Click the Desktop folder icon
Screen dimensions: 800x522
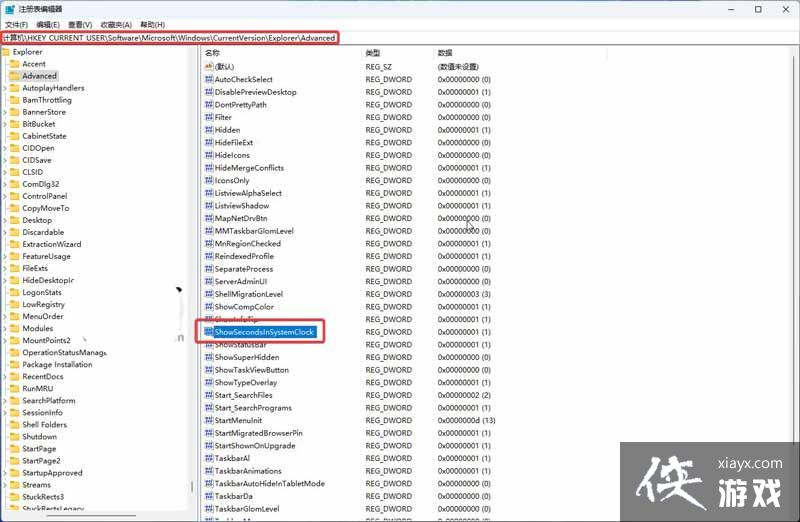pos(14,220)
